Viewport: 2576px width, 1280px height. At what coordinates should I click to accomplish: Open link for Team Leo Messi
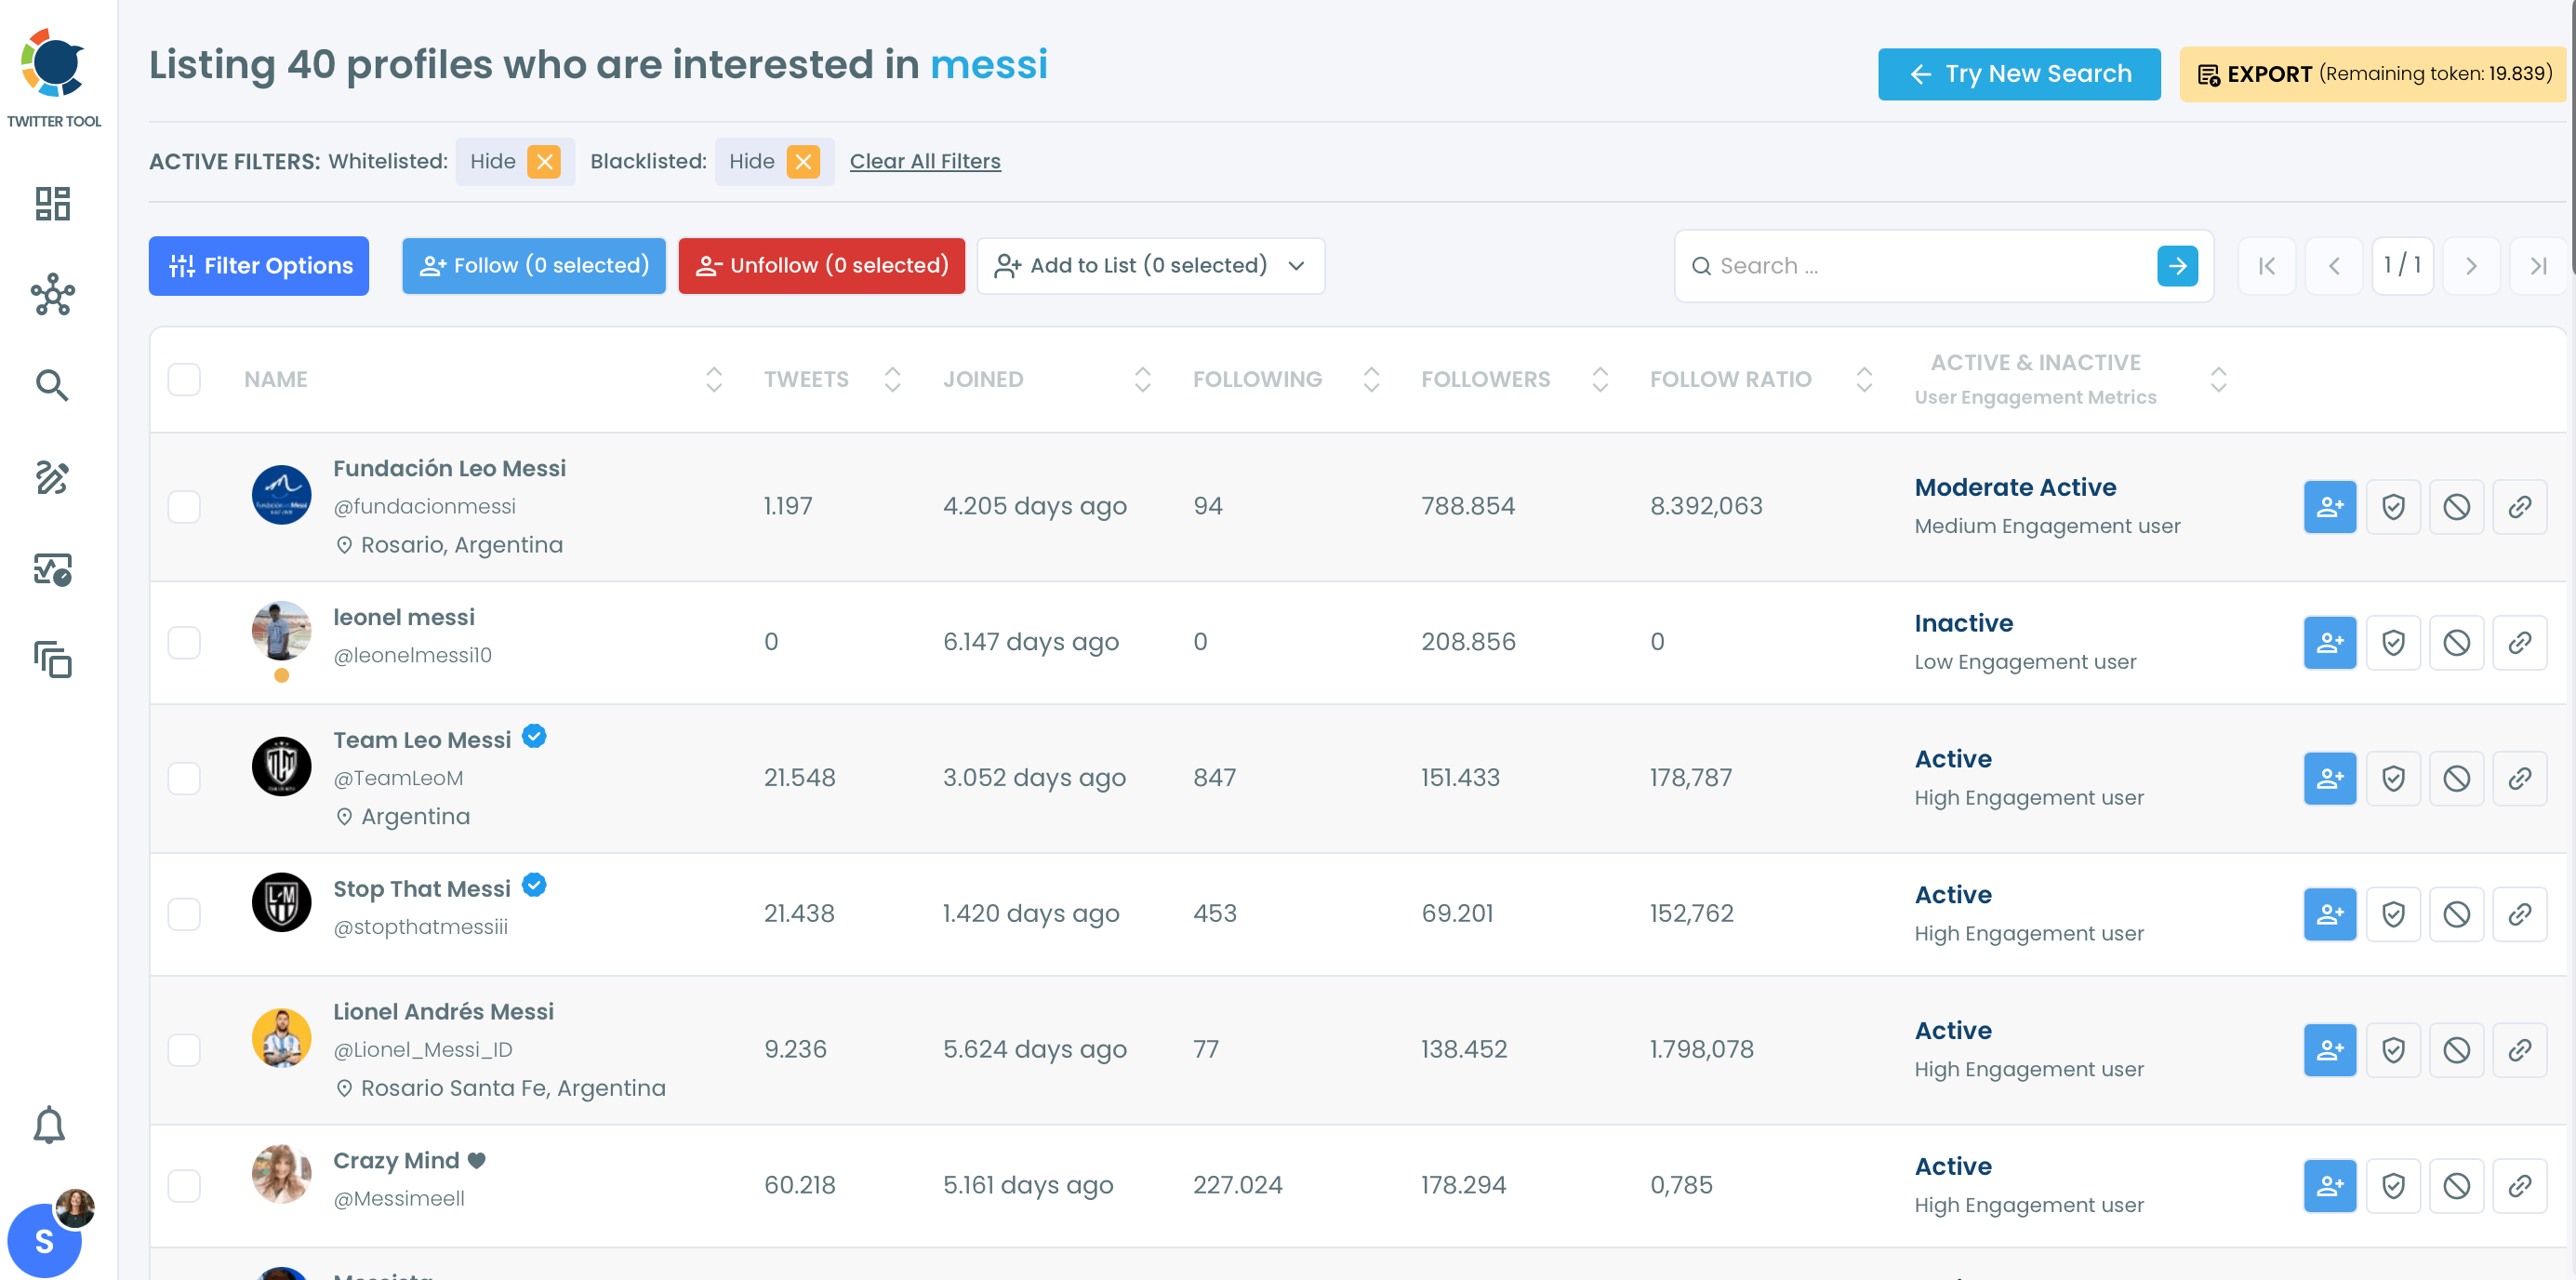coord(2520,778)
